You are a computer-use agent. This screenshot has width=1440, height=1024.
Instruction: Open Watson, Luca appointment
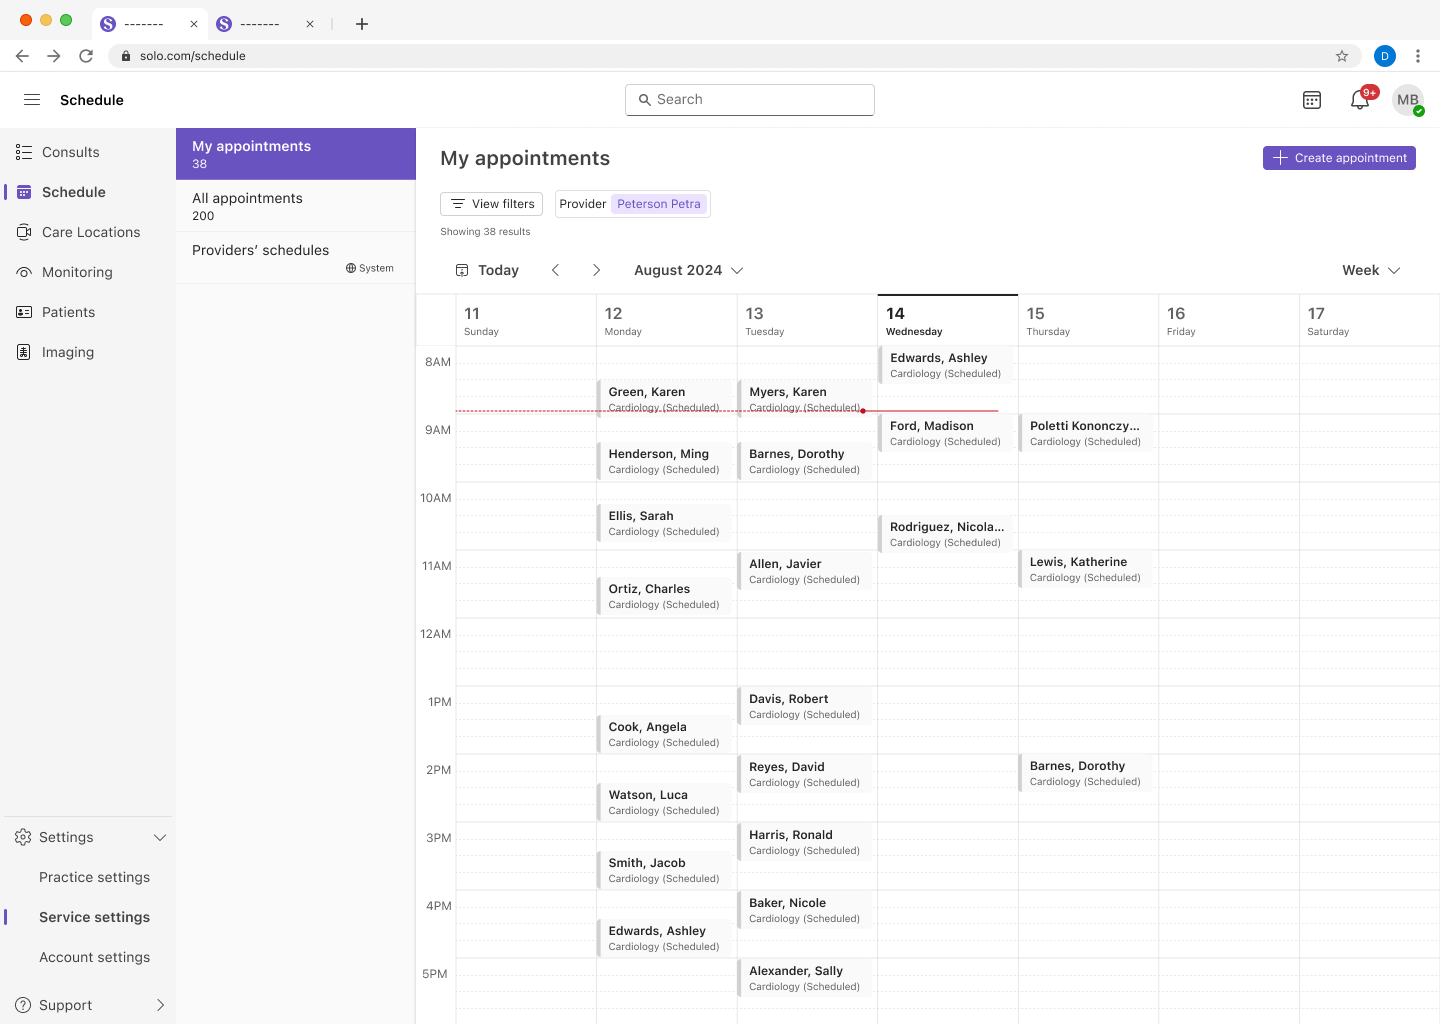coord(664,800)
